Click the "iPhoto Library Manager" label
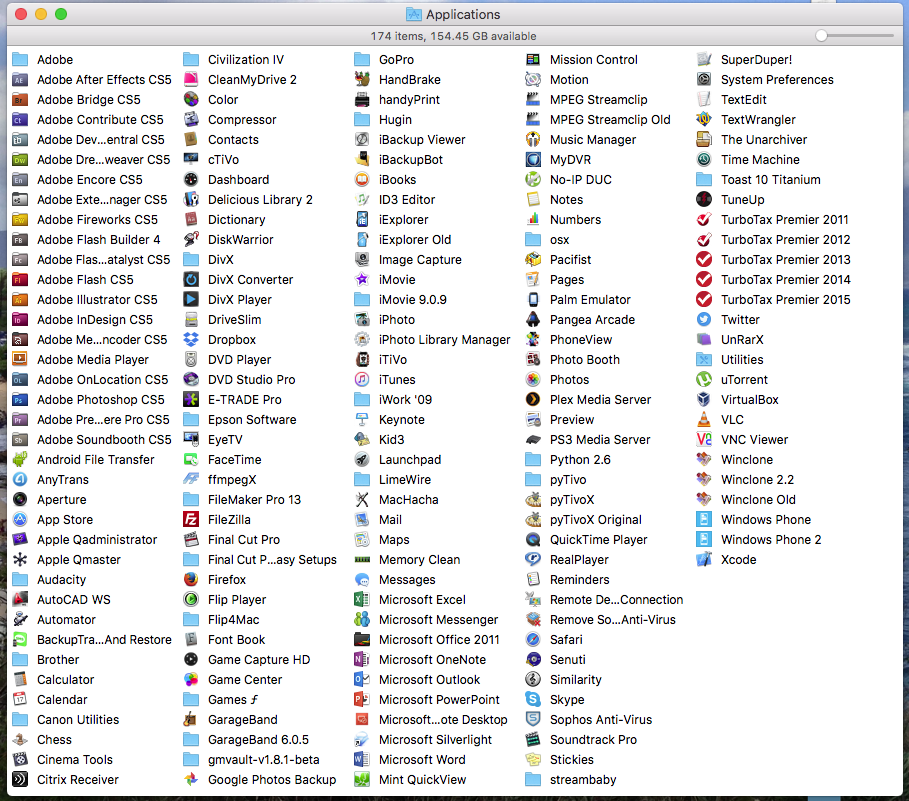 (445, 340)
